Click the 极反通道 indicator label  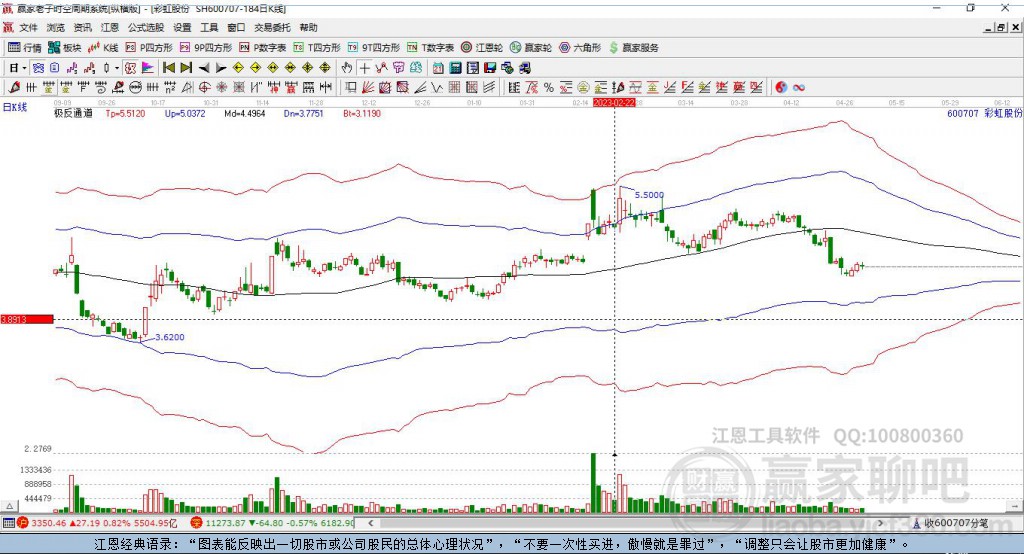point(73,113)
